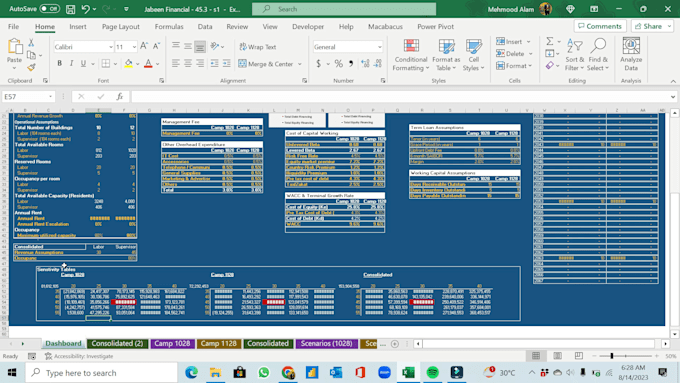Open the Macabacus ribbon tab

[x=385, y=26]
